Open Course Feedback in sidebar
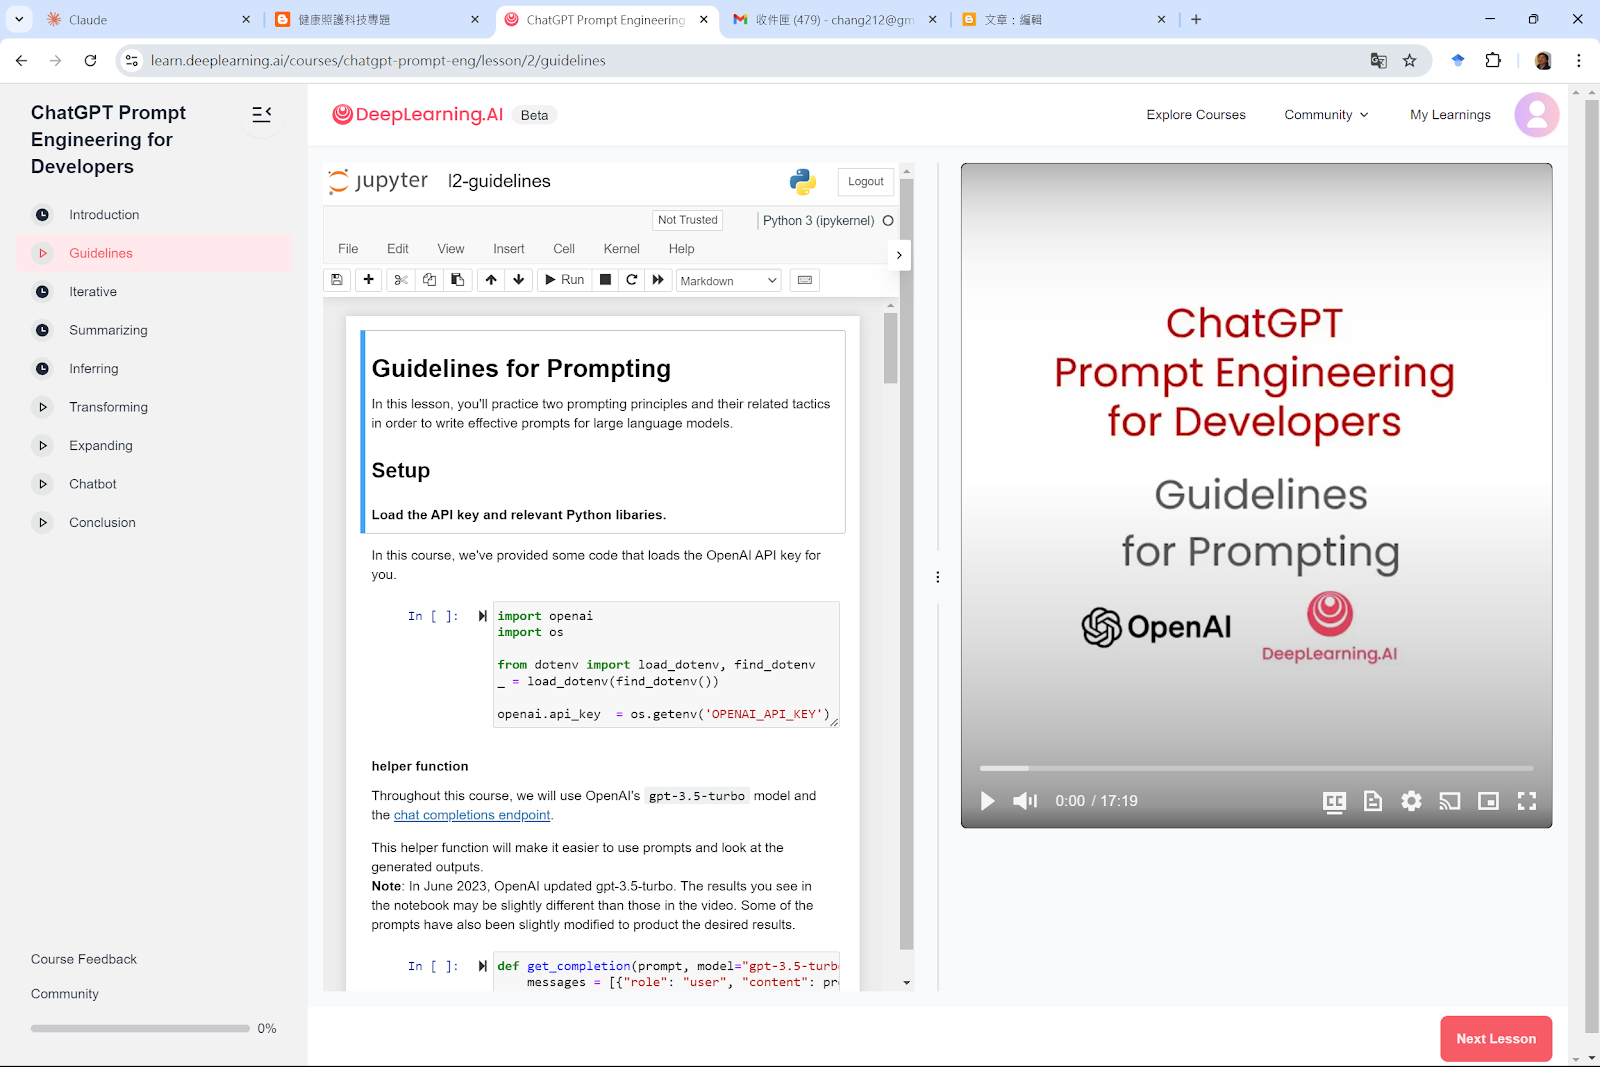Image resolution: width=1600 pixels, height=1067 pixels. click(x=84, y=959)
